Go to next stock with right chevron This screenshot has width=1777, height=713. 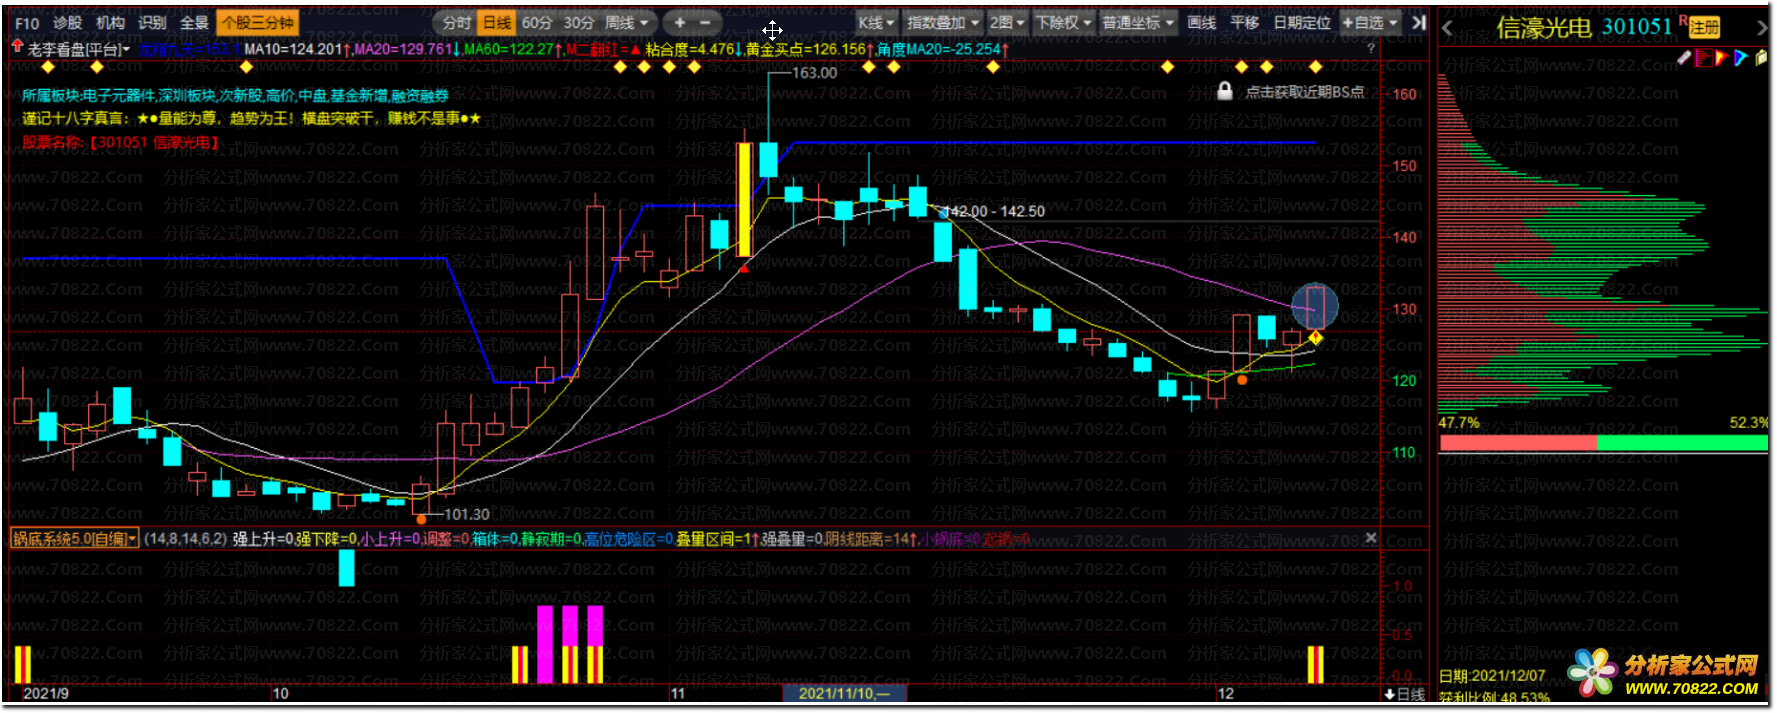[1762, 29]
